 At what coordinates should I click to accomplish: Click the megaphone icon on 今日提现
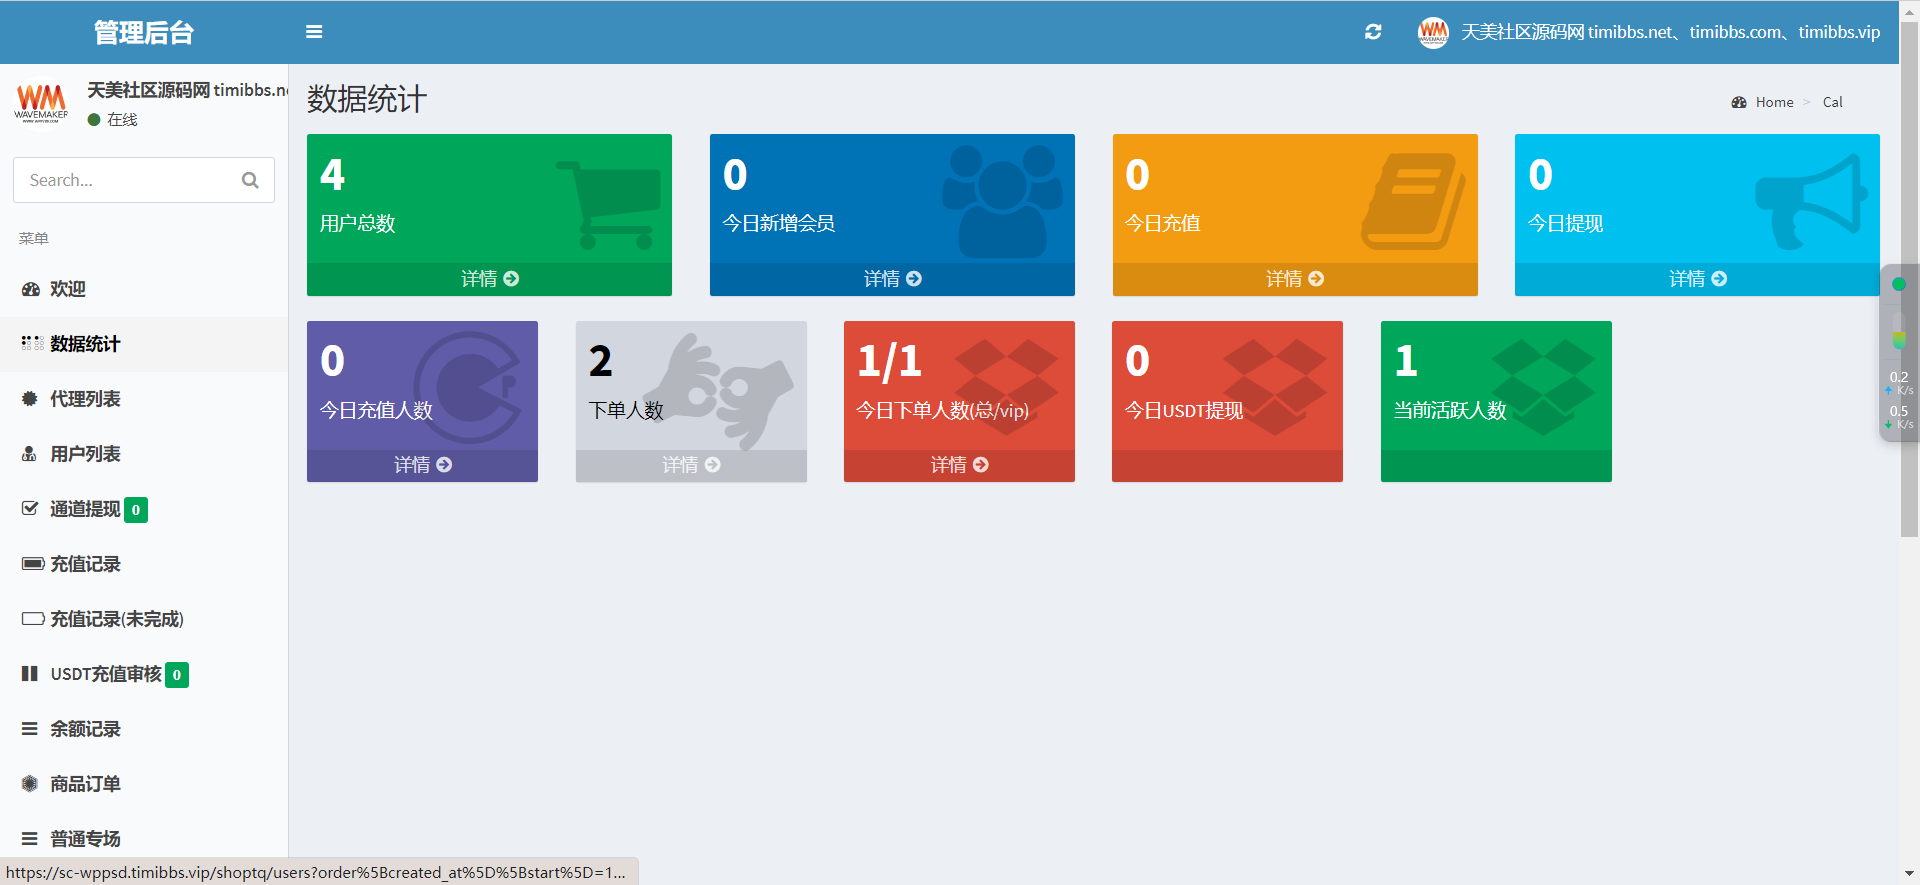pyautogui.click(x=1812, y=202)
